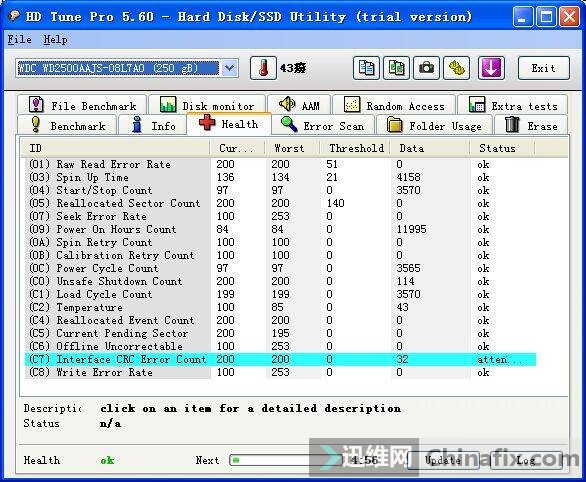Viewport: 586px width, 482px height.
Task: Click the Log button
Action: (x=525, y=460)
